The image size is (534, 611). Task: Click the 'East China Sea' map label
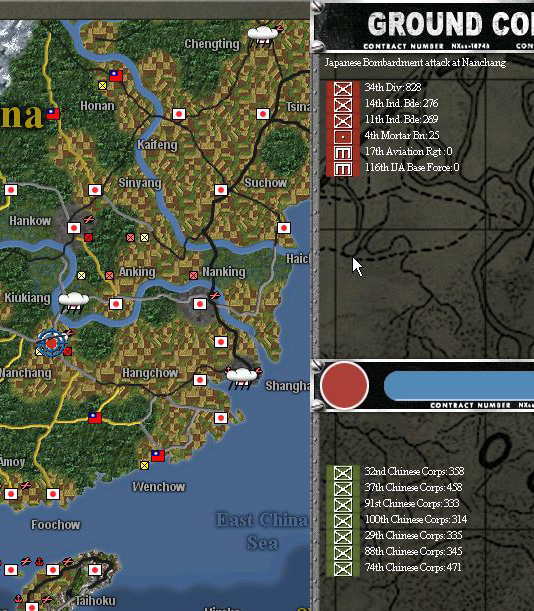tap(262, 531)
